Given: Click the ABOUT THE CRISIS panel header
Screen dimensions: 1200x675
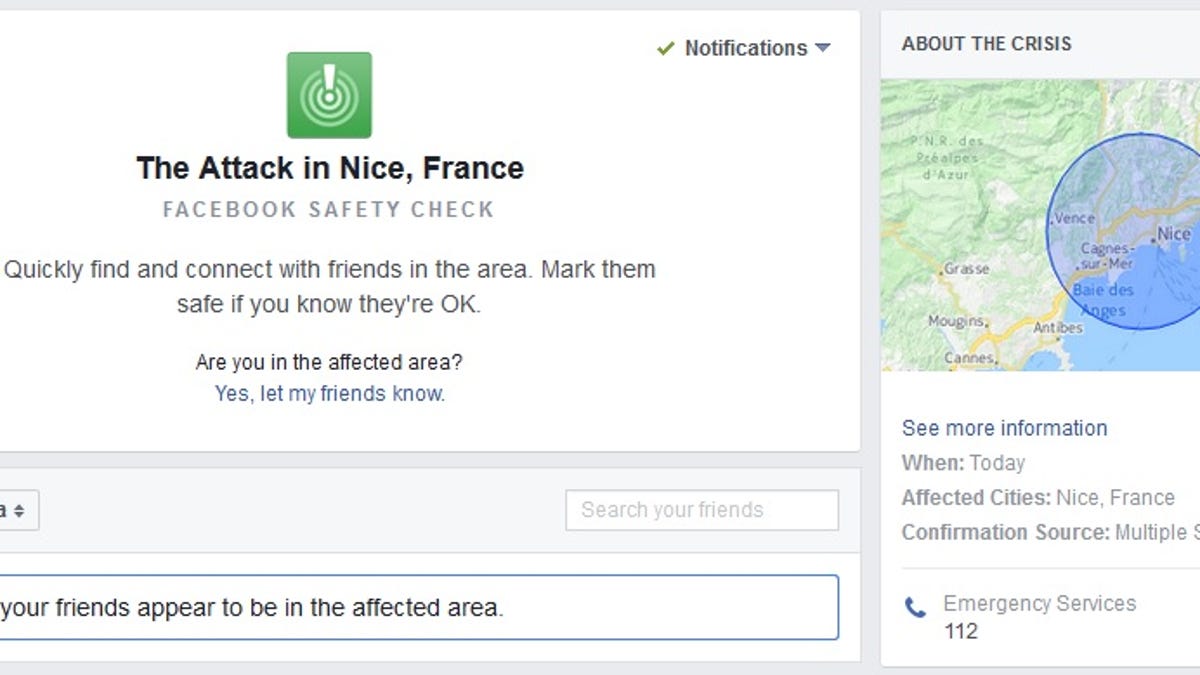Looking at the screenshot, I should coord(987,43).
